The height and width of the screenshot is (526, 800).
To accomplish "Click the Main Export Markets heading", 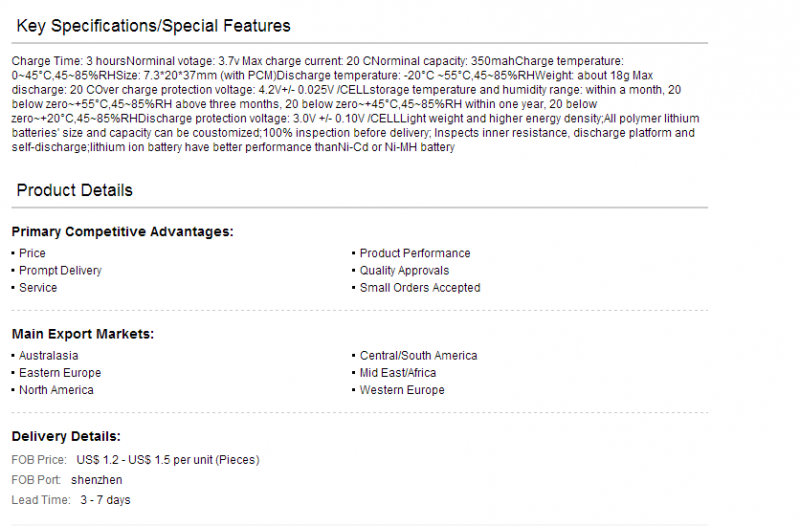I will click(83, 334).
